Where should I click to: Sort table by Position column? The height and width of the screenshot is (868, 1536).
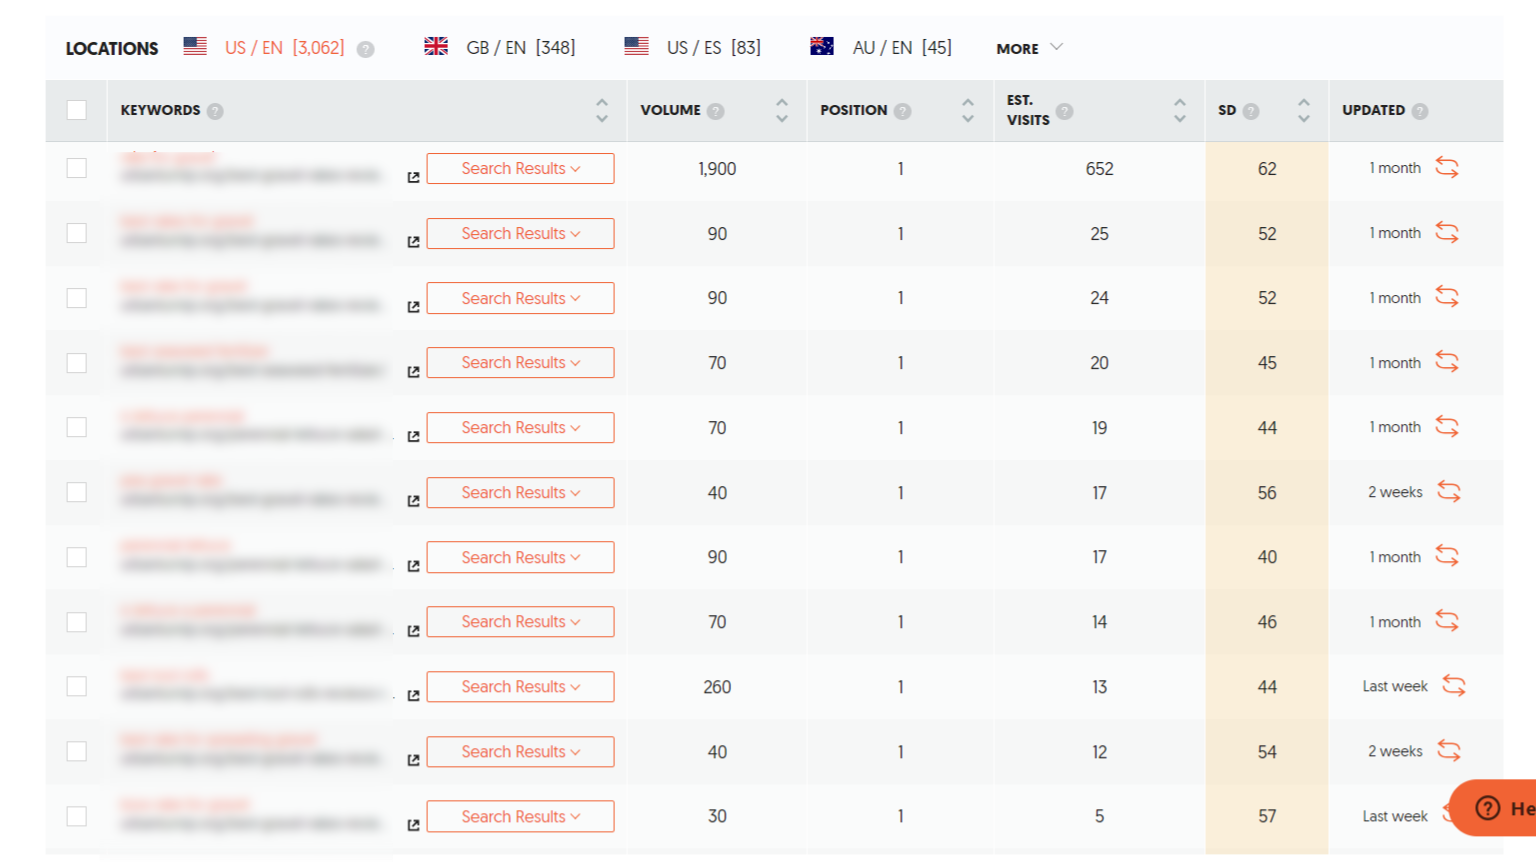968,110
